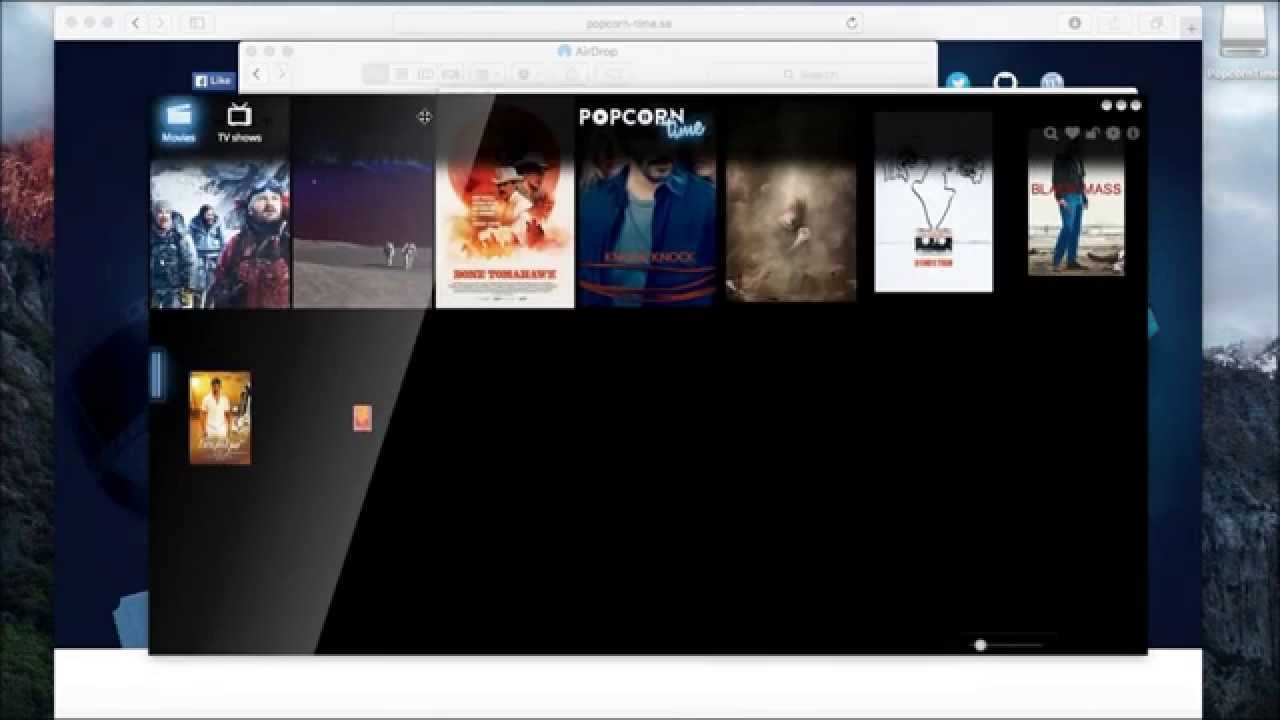Click the Finder search field
1280x720 pixels.
(x=817, y=74)
